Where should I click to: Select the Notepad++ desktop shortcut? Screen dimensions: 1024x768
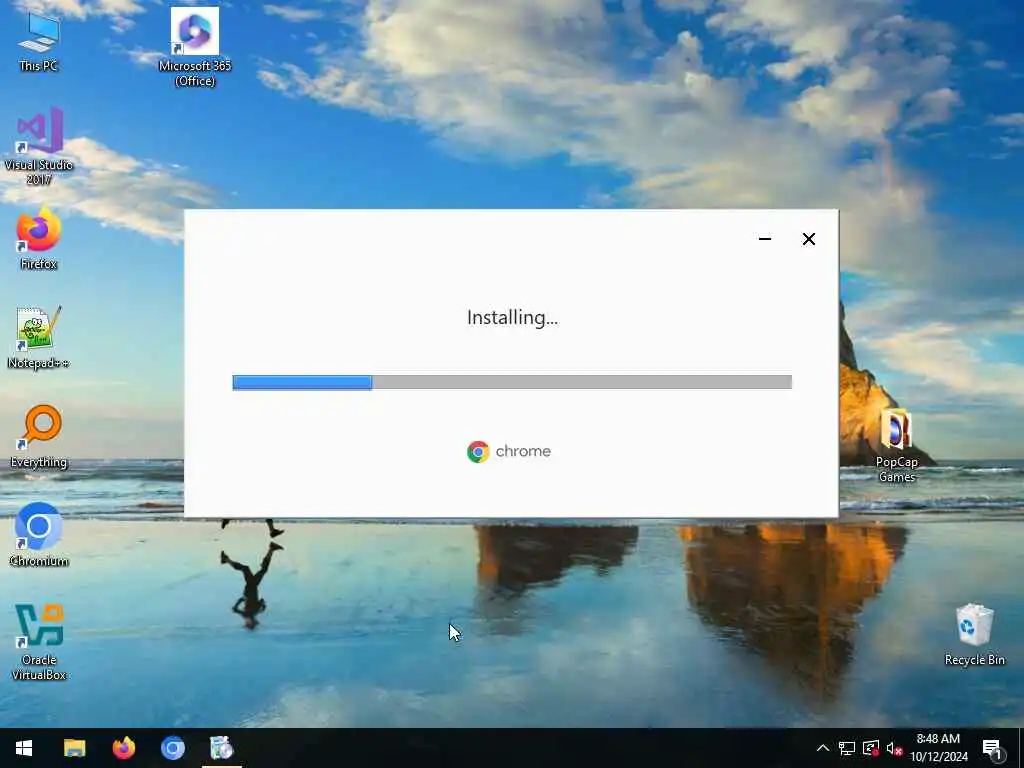pyautogui.click(x=39, y=337)
